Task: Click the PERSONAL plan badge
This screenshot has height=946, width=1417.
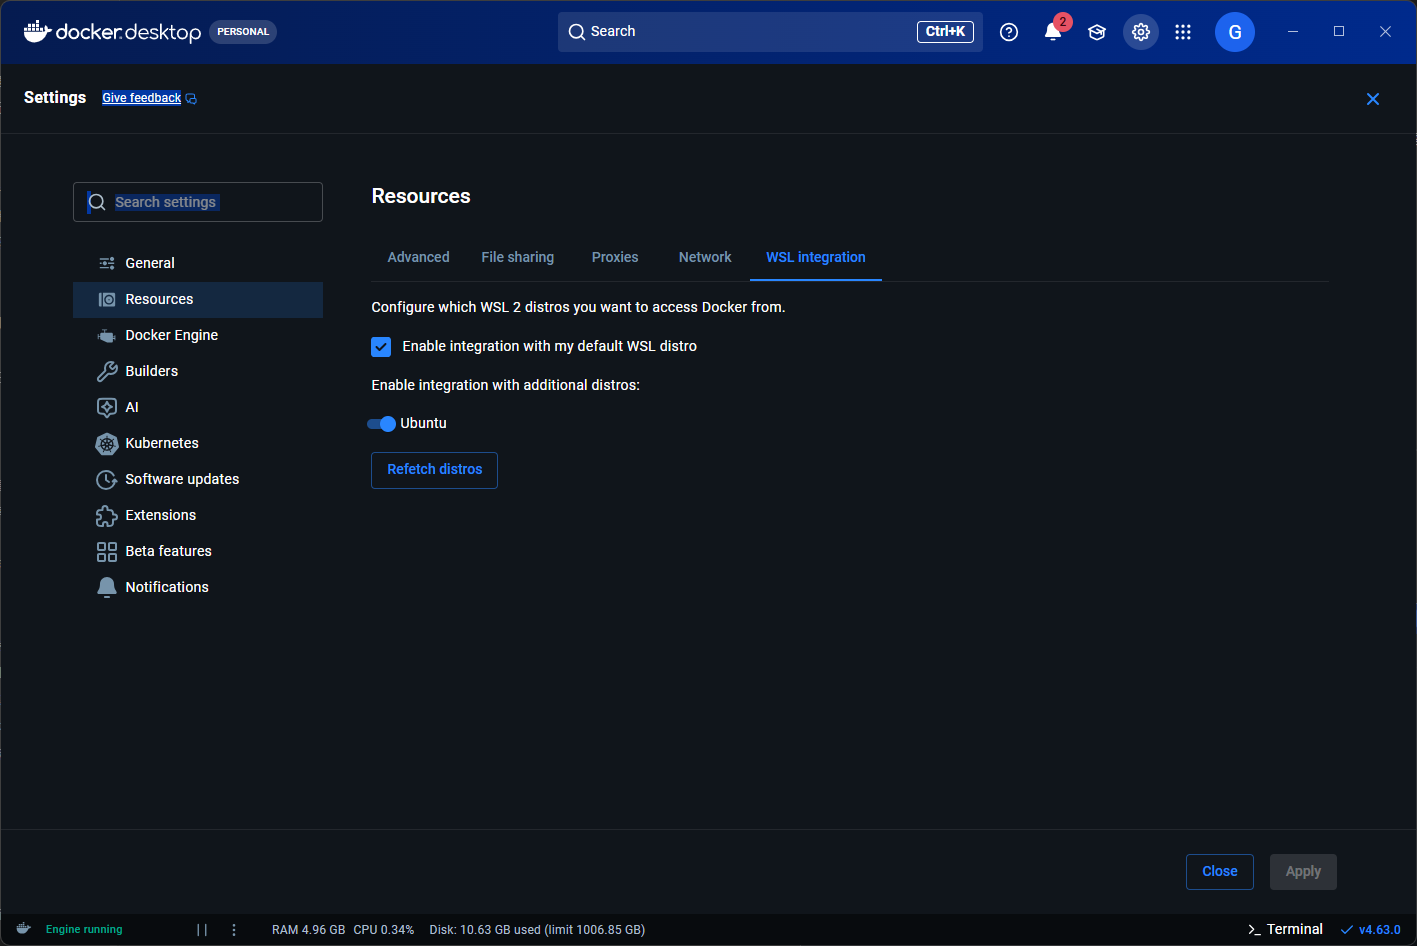Action: pos(243,32)
